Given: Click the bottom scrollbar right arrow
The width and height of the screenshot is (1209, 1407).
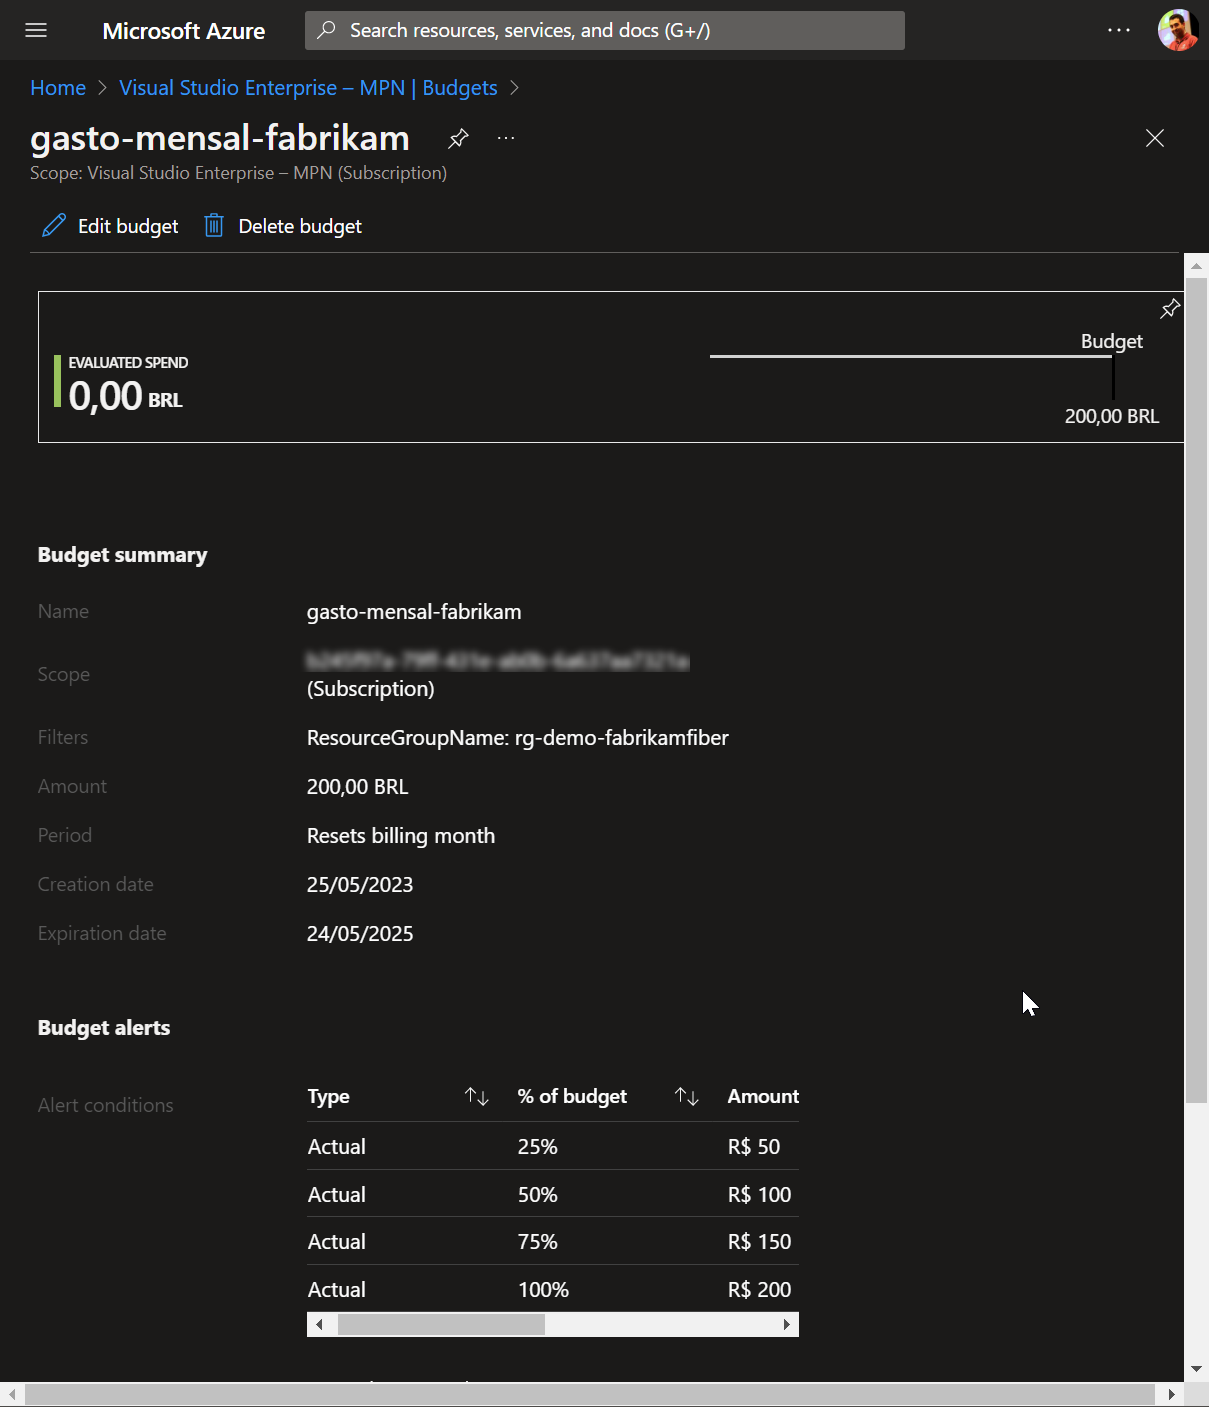Looking at the screenshot, I should tap(1171, 1394).
